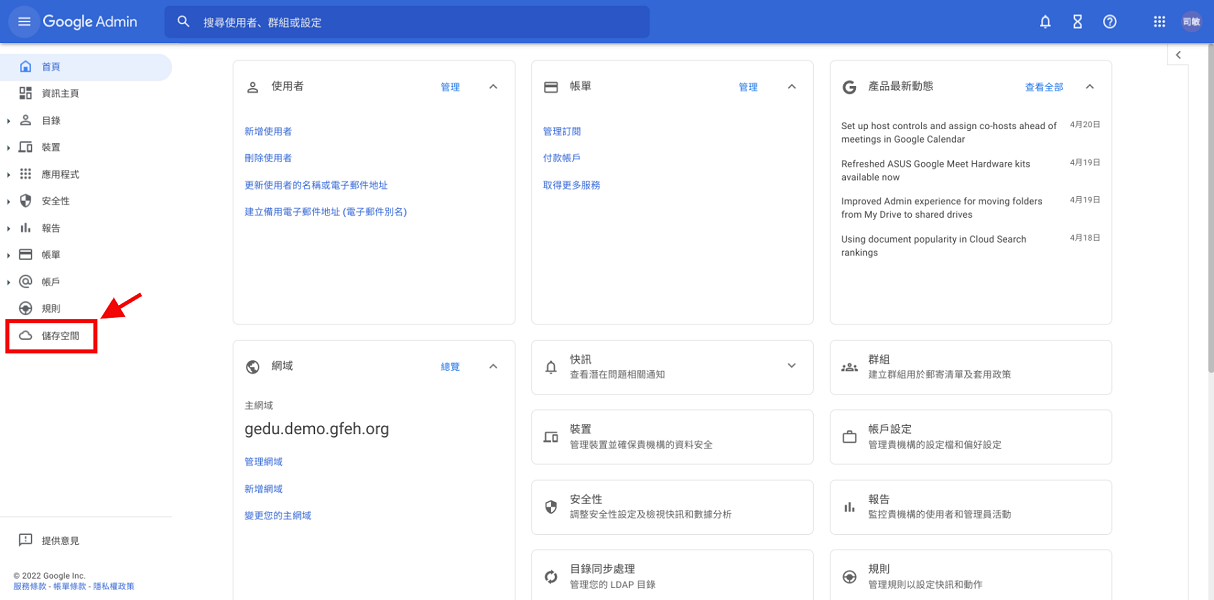Screen dimensions: 1214x600
Task: Click 刪除使用者 link
Action: coord(268,158)
